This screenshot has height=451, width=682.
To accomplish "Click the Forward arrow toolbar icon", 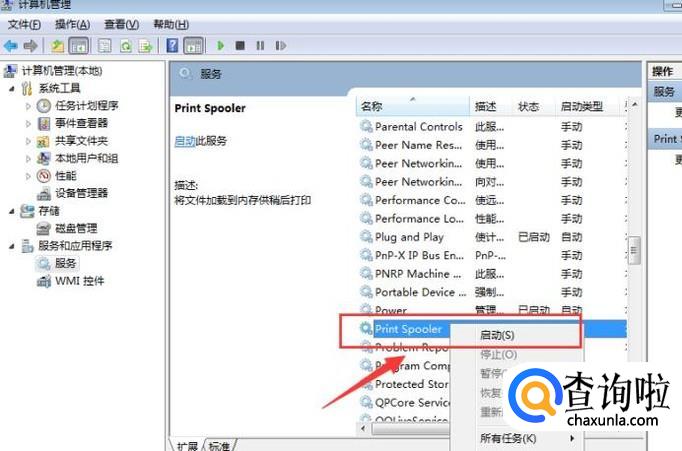I will (x=30, y=46).
